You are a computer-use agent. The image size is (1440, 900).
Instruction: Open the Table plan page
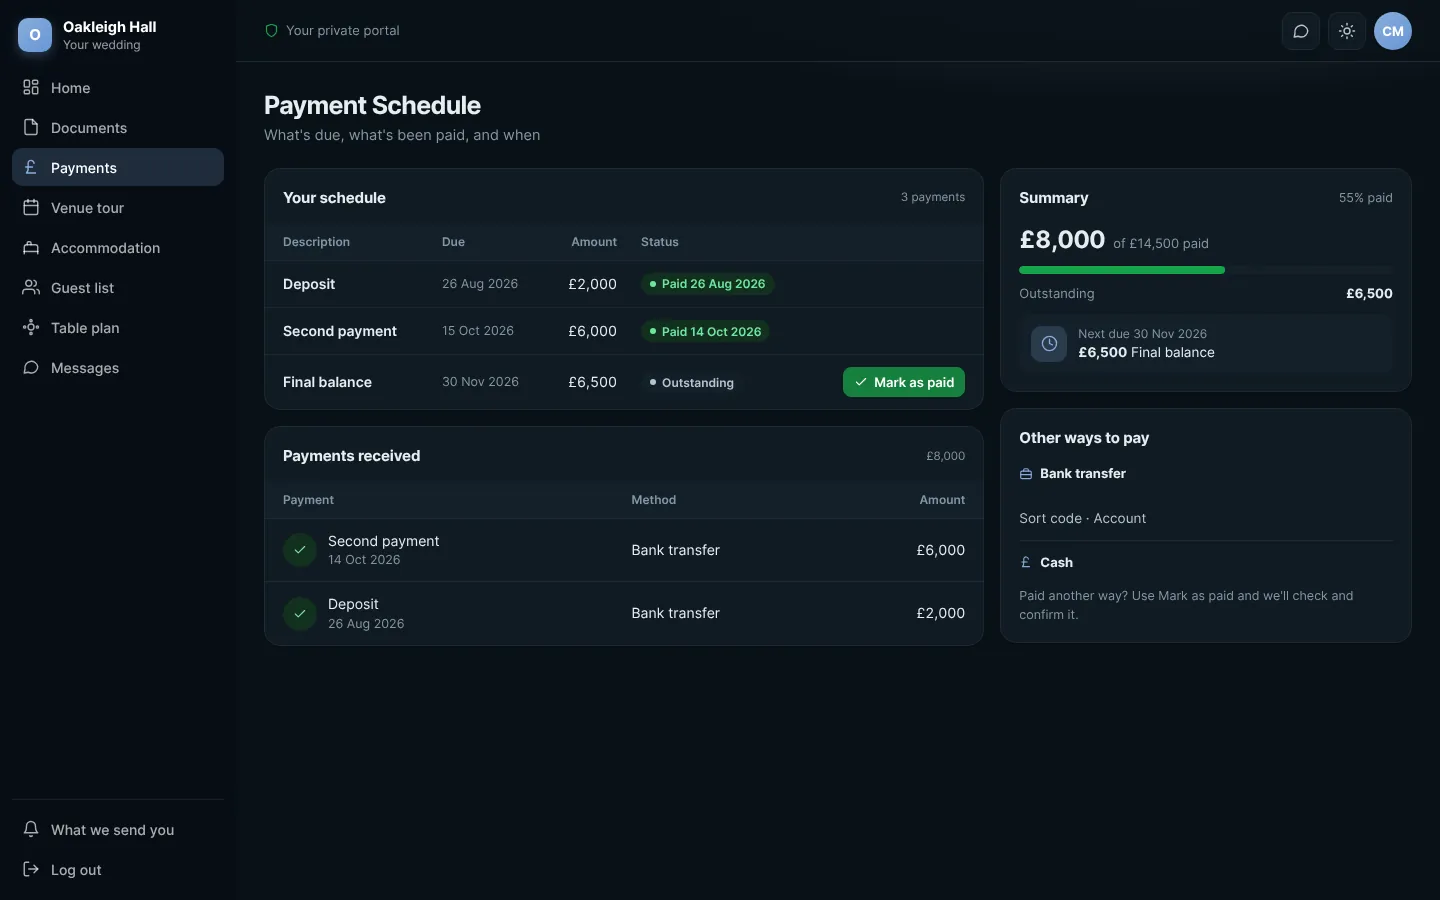tap(118, 328)
